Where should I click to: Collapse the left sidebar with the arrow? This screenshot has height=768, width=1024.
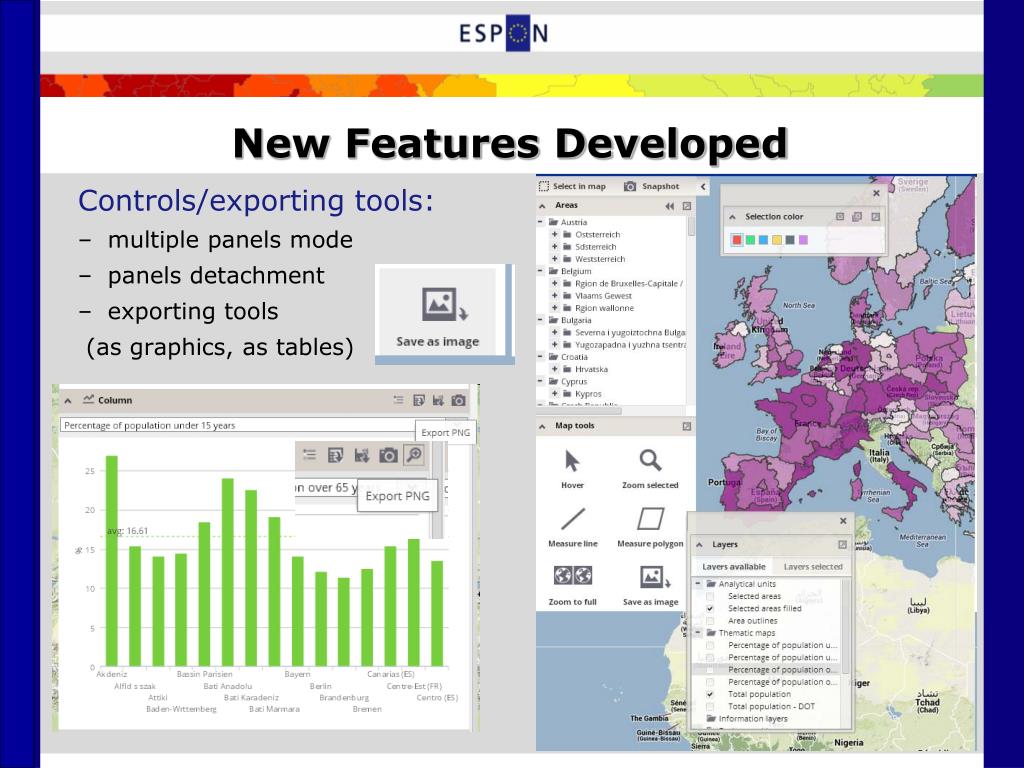click(x=703, y=187)
